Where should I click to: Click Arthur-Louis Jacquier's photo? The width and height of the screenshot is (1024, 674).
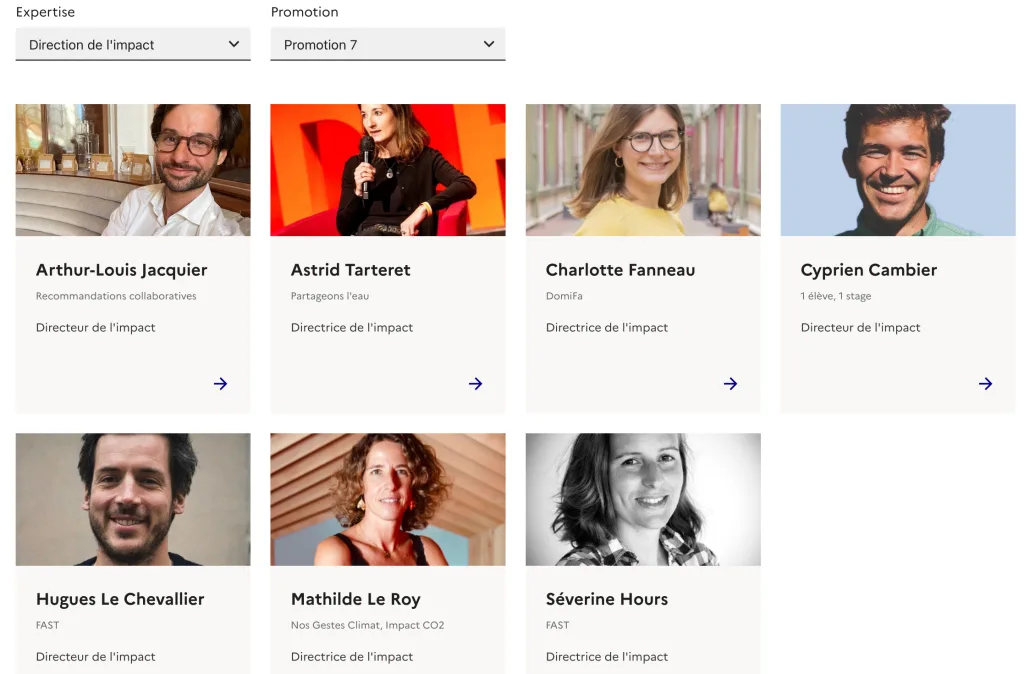coord(133,170)
